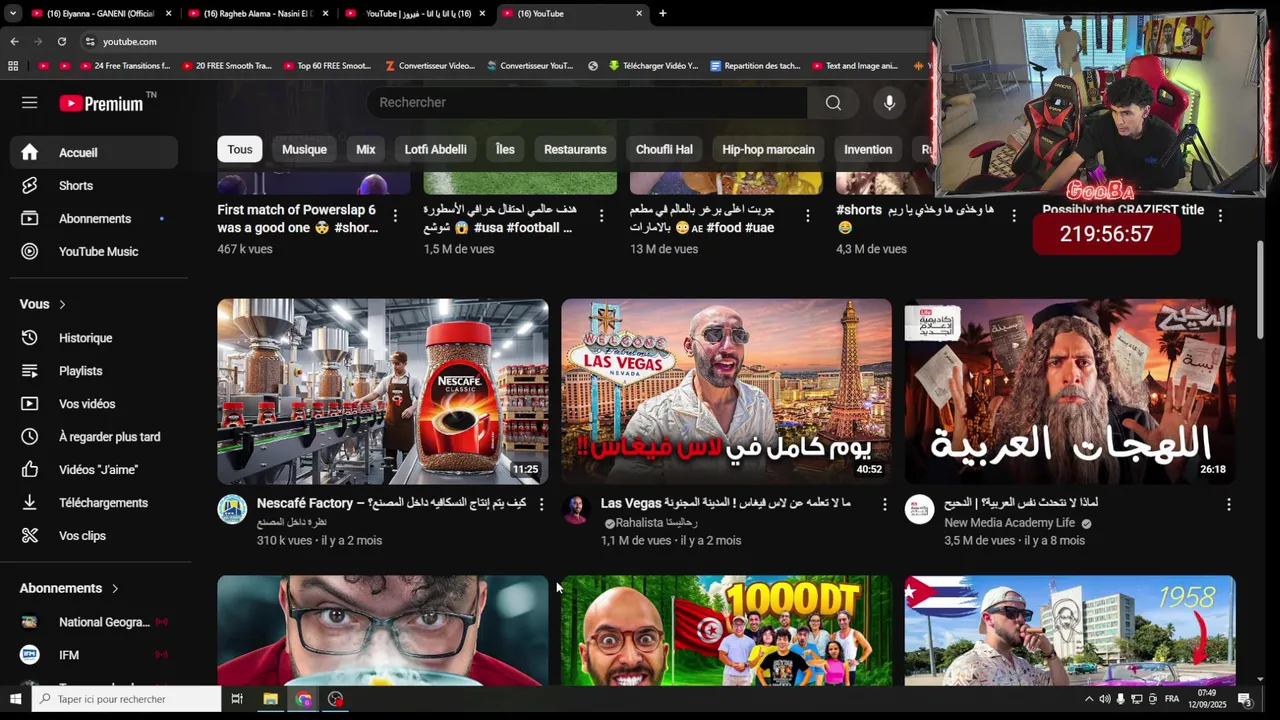Show hidden system tray icons
This screenshot has height=720, width=1280.
click(x=1089, y=699)
